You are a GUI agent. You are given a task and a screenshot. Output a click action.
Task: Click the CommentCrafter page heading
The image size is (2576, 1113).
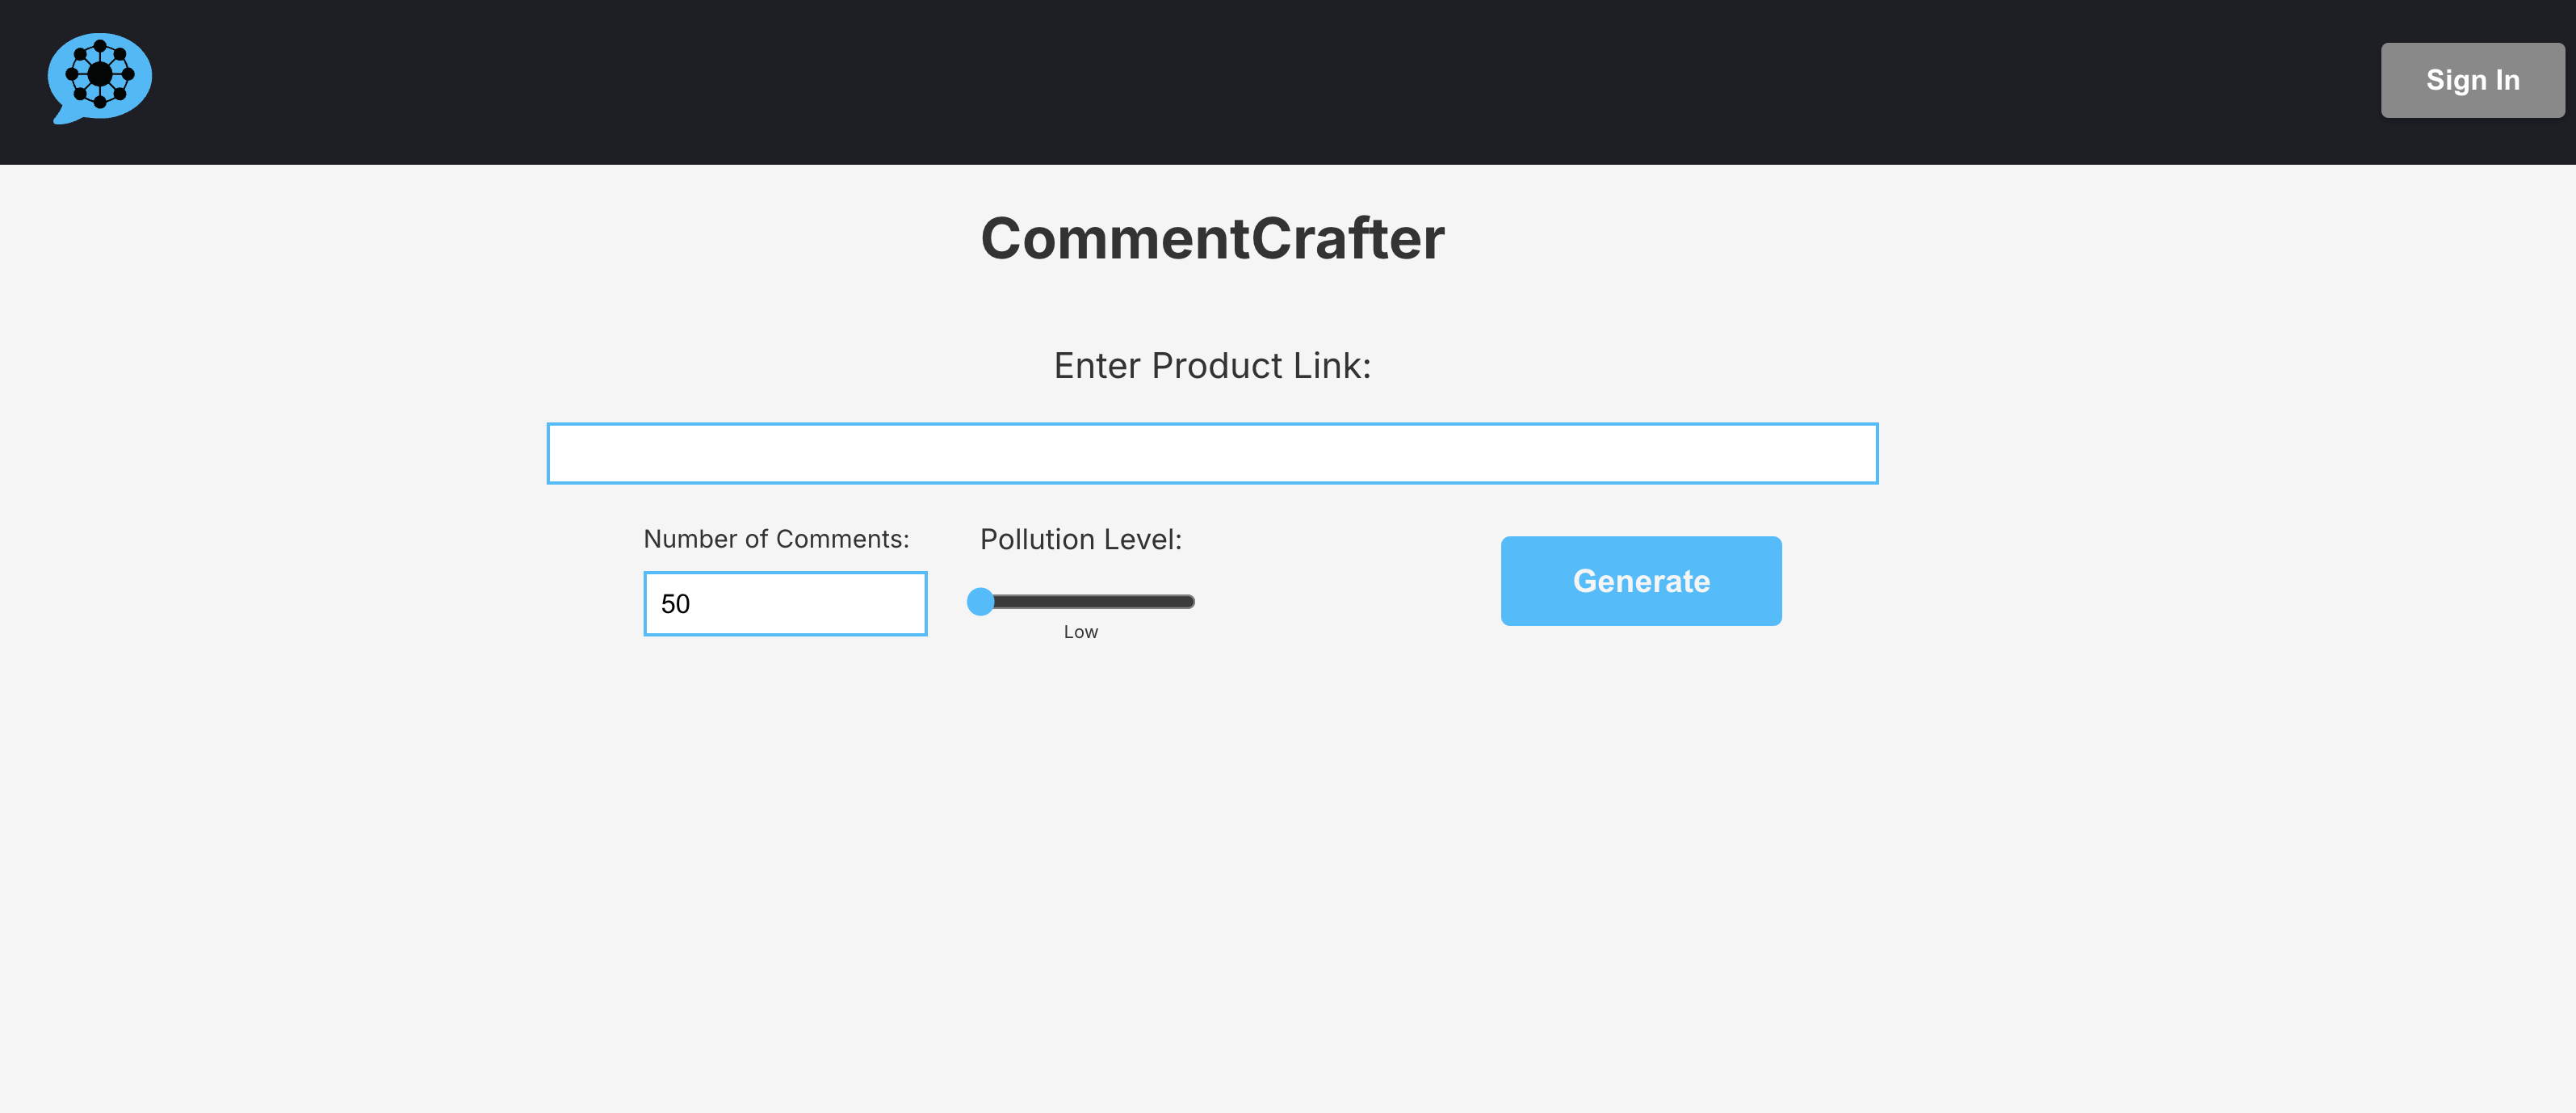(x=1212, y=238)
